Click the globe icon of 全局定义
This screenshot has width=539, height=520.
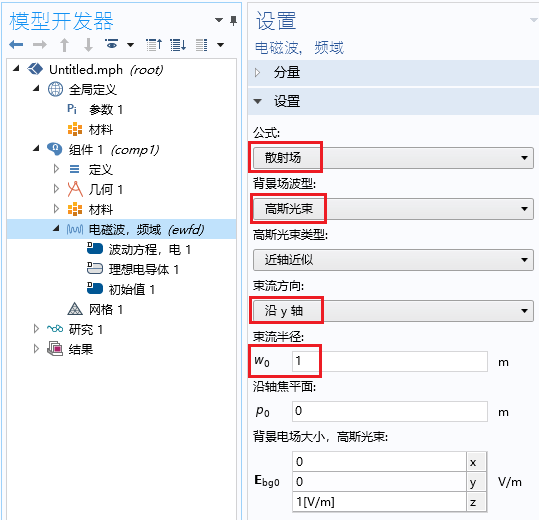[55, 89]
